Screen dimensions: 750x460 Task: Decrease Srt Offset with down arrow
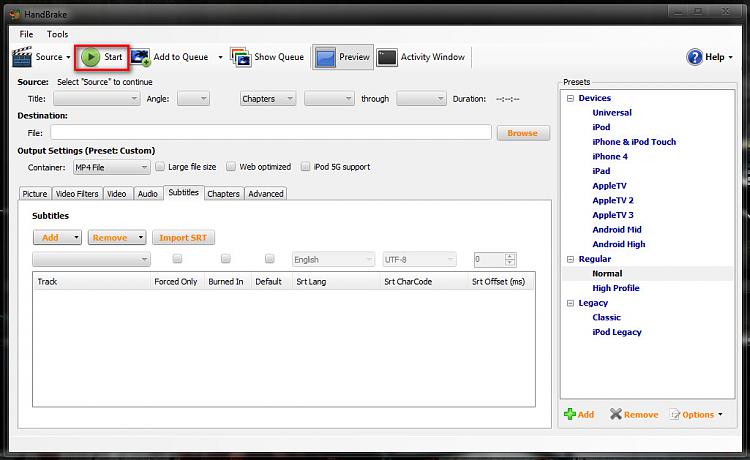pos(510,263)
